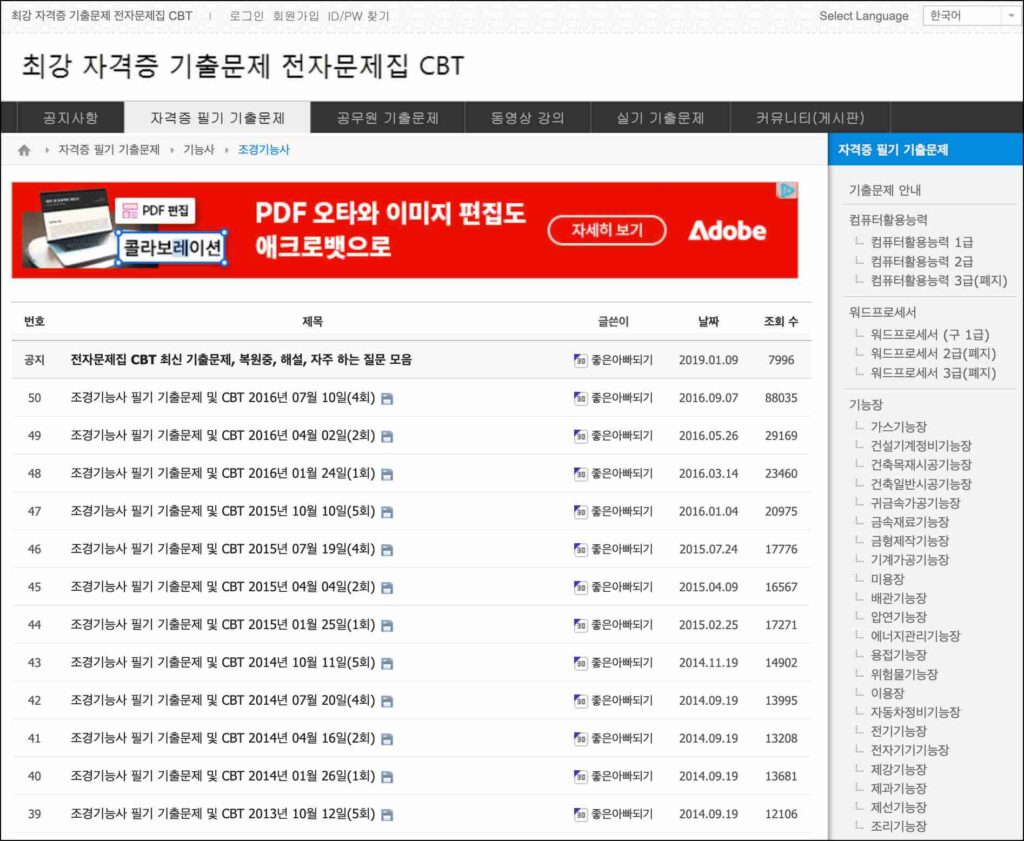
Task: Open sidebar 워드프로세서 (구 1급)
Action: 929,334
